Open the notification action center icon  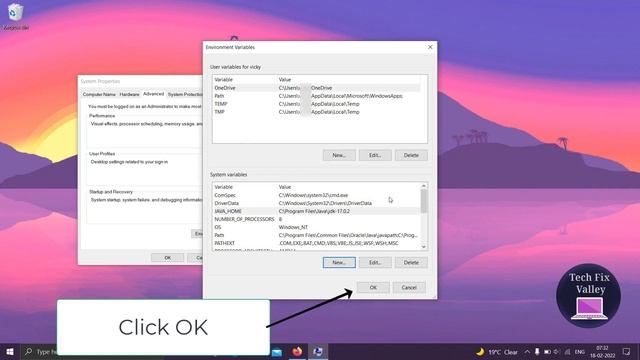coord(627,352)
